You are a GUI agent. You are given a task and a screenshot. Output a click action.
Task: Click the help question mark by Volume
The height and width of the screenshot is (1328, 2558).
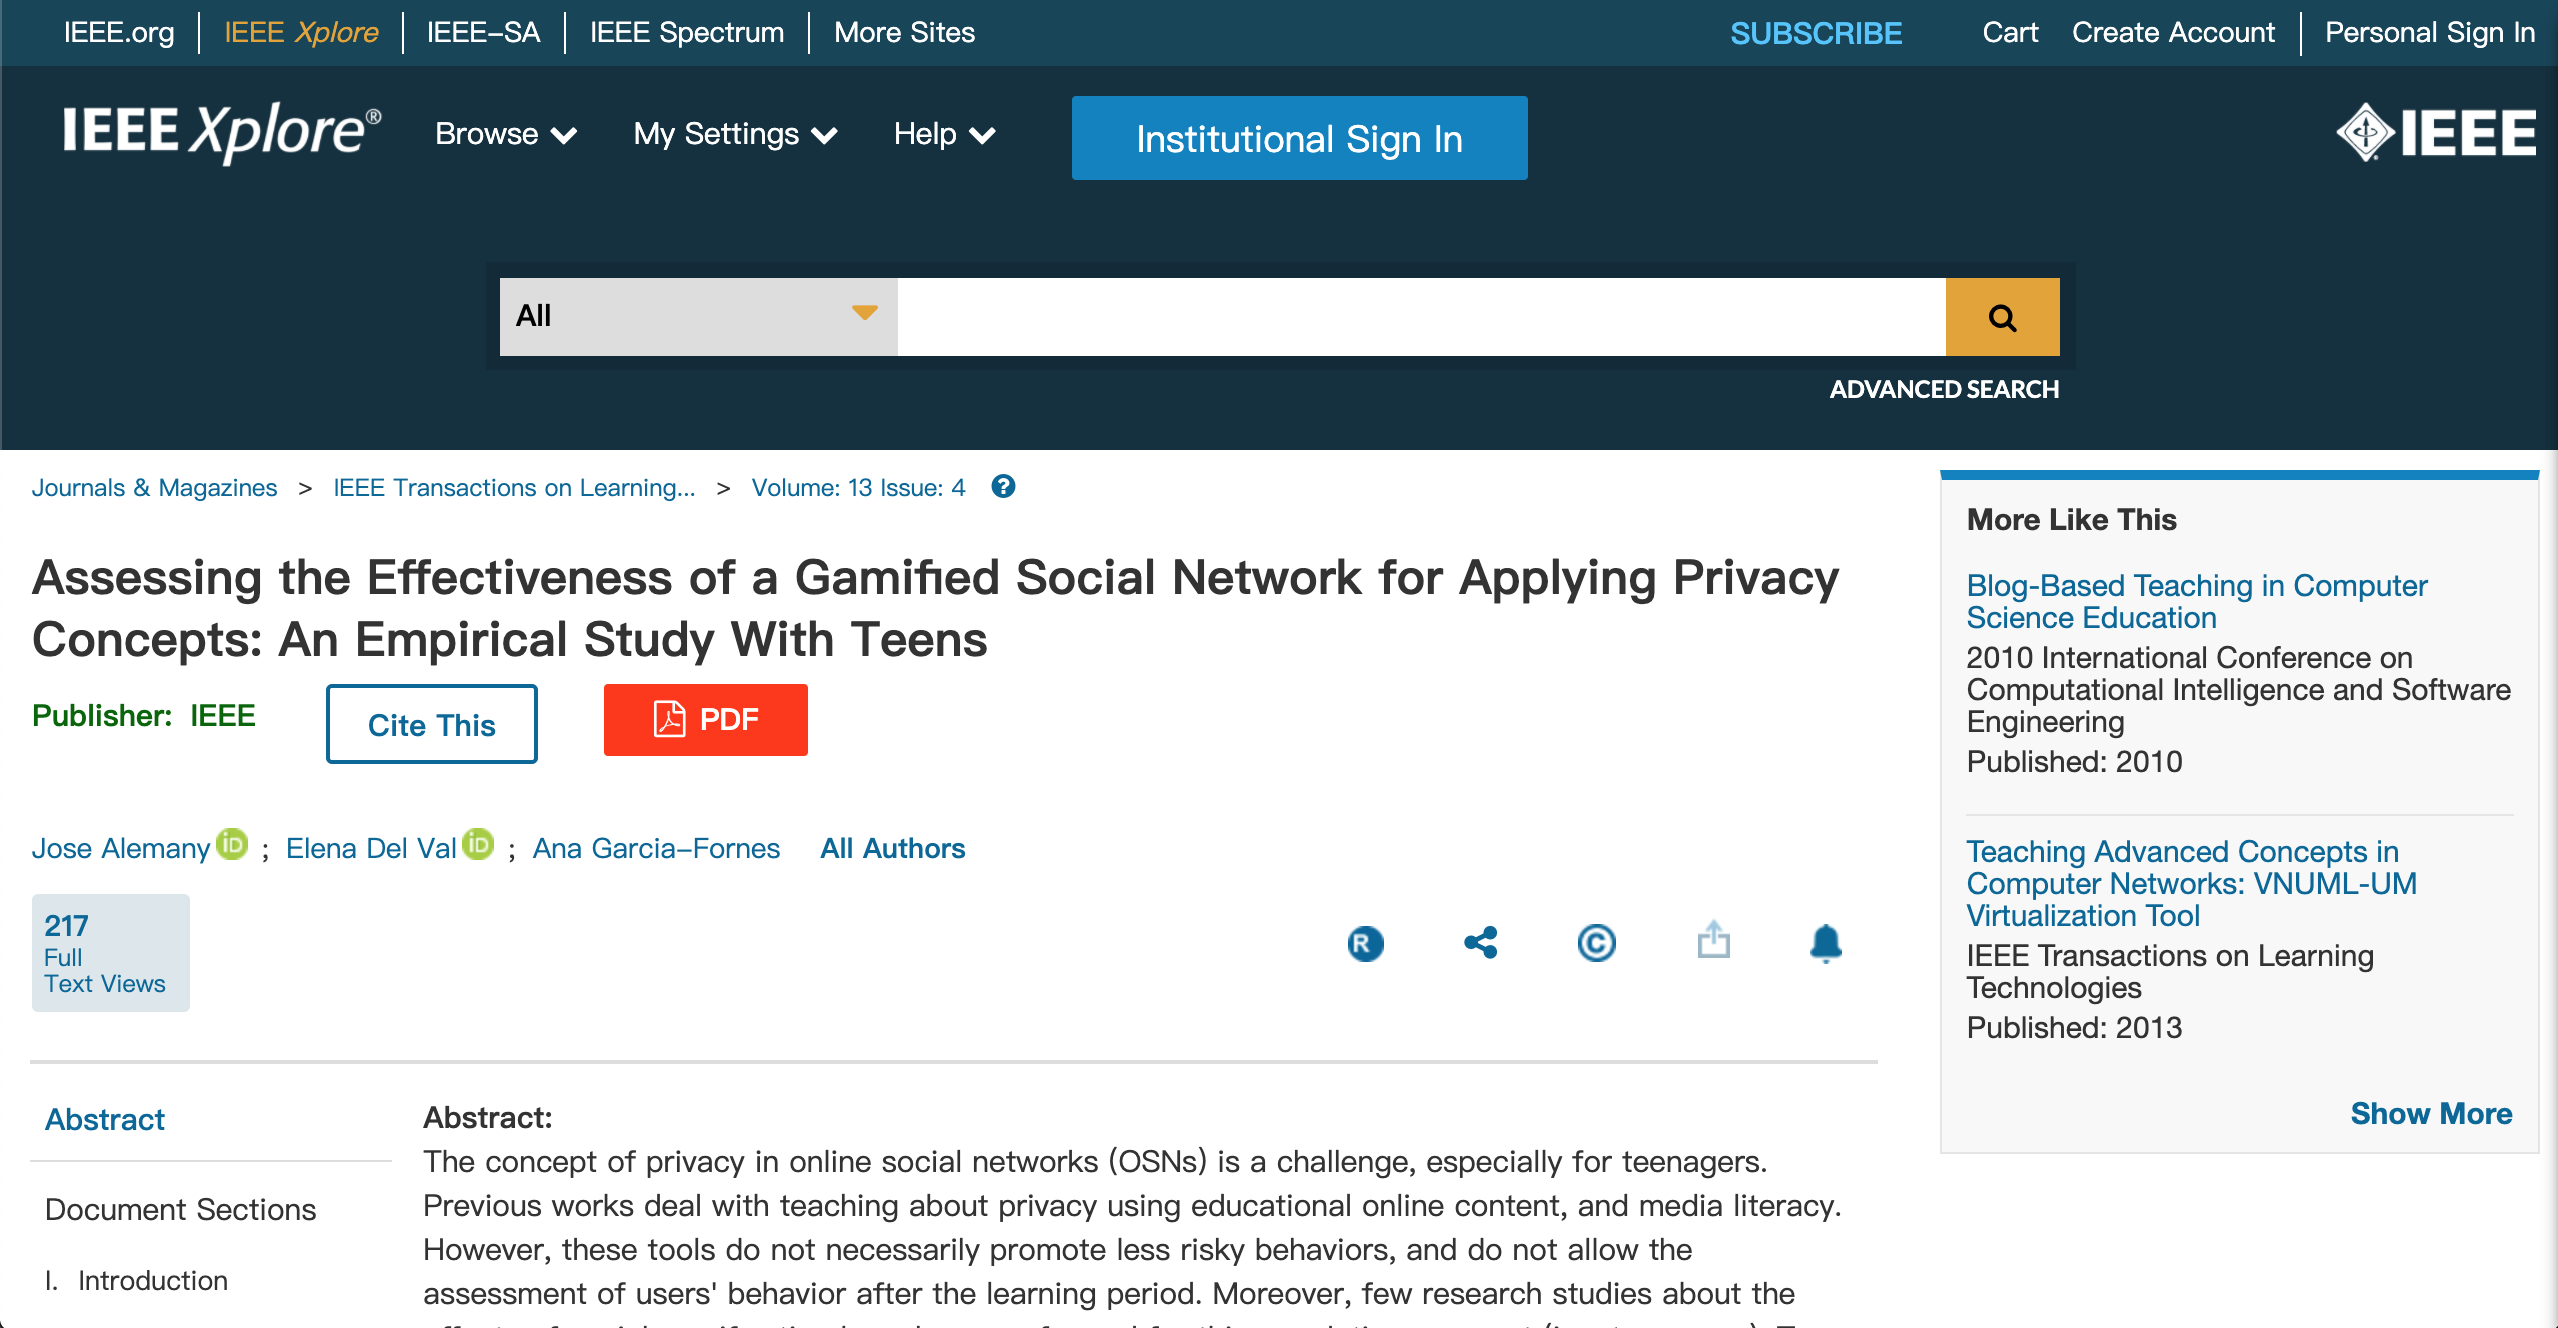pyautogui.click(x=1003, y=486)
